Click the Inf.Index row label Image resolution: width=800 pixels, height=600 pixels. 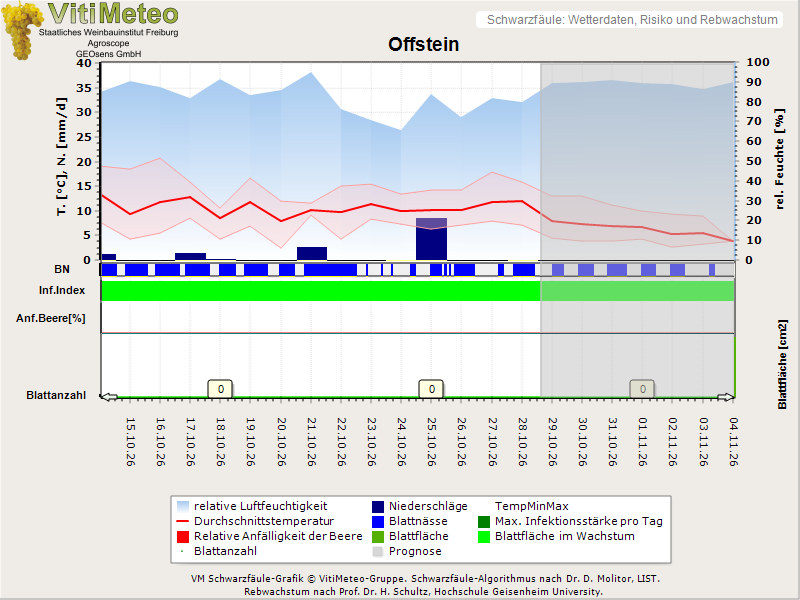pyautogui.click(x=62, y=290)
